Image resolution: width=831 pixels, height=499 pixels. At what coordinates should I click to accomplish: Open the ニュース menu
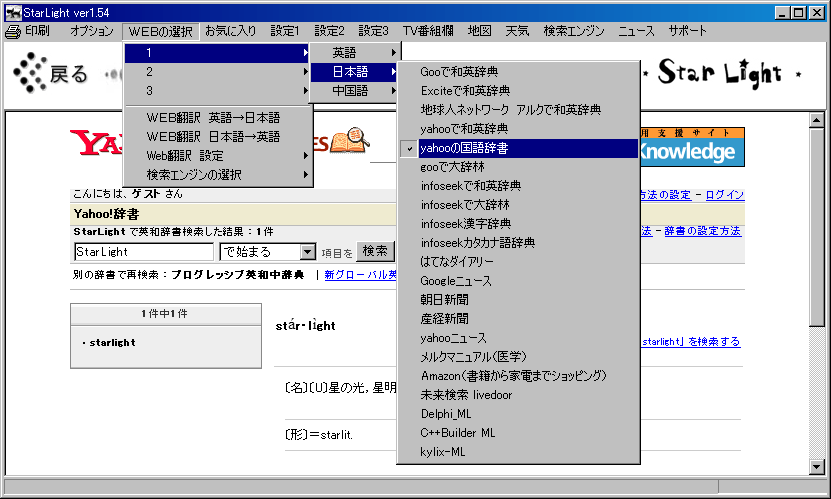tap(636, 31)
